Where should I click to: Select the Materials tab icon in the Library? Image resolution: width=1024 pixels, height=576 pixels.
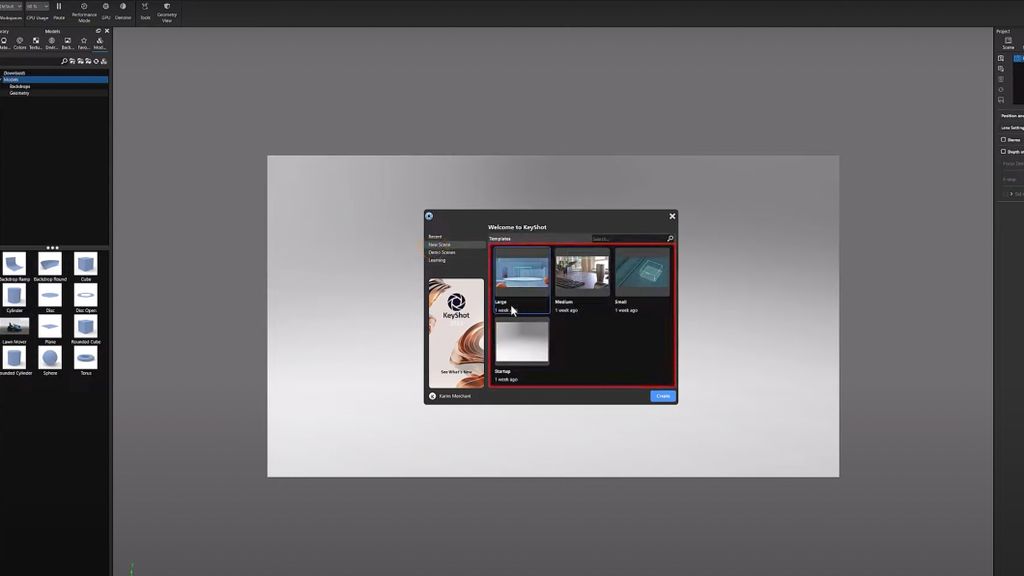pos(4,40)
